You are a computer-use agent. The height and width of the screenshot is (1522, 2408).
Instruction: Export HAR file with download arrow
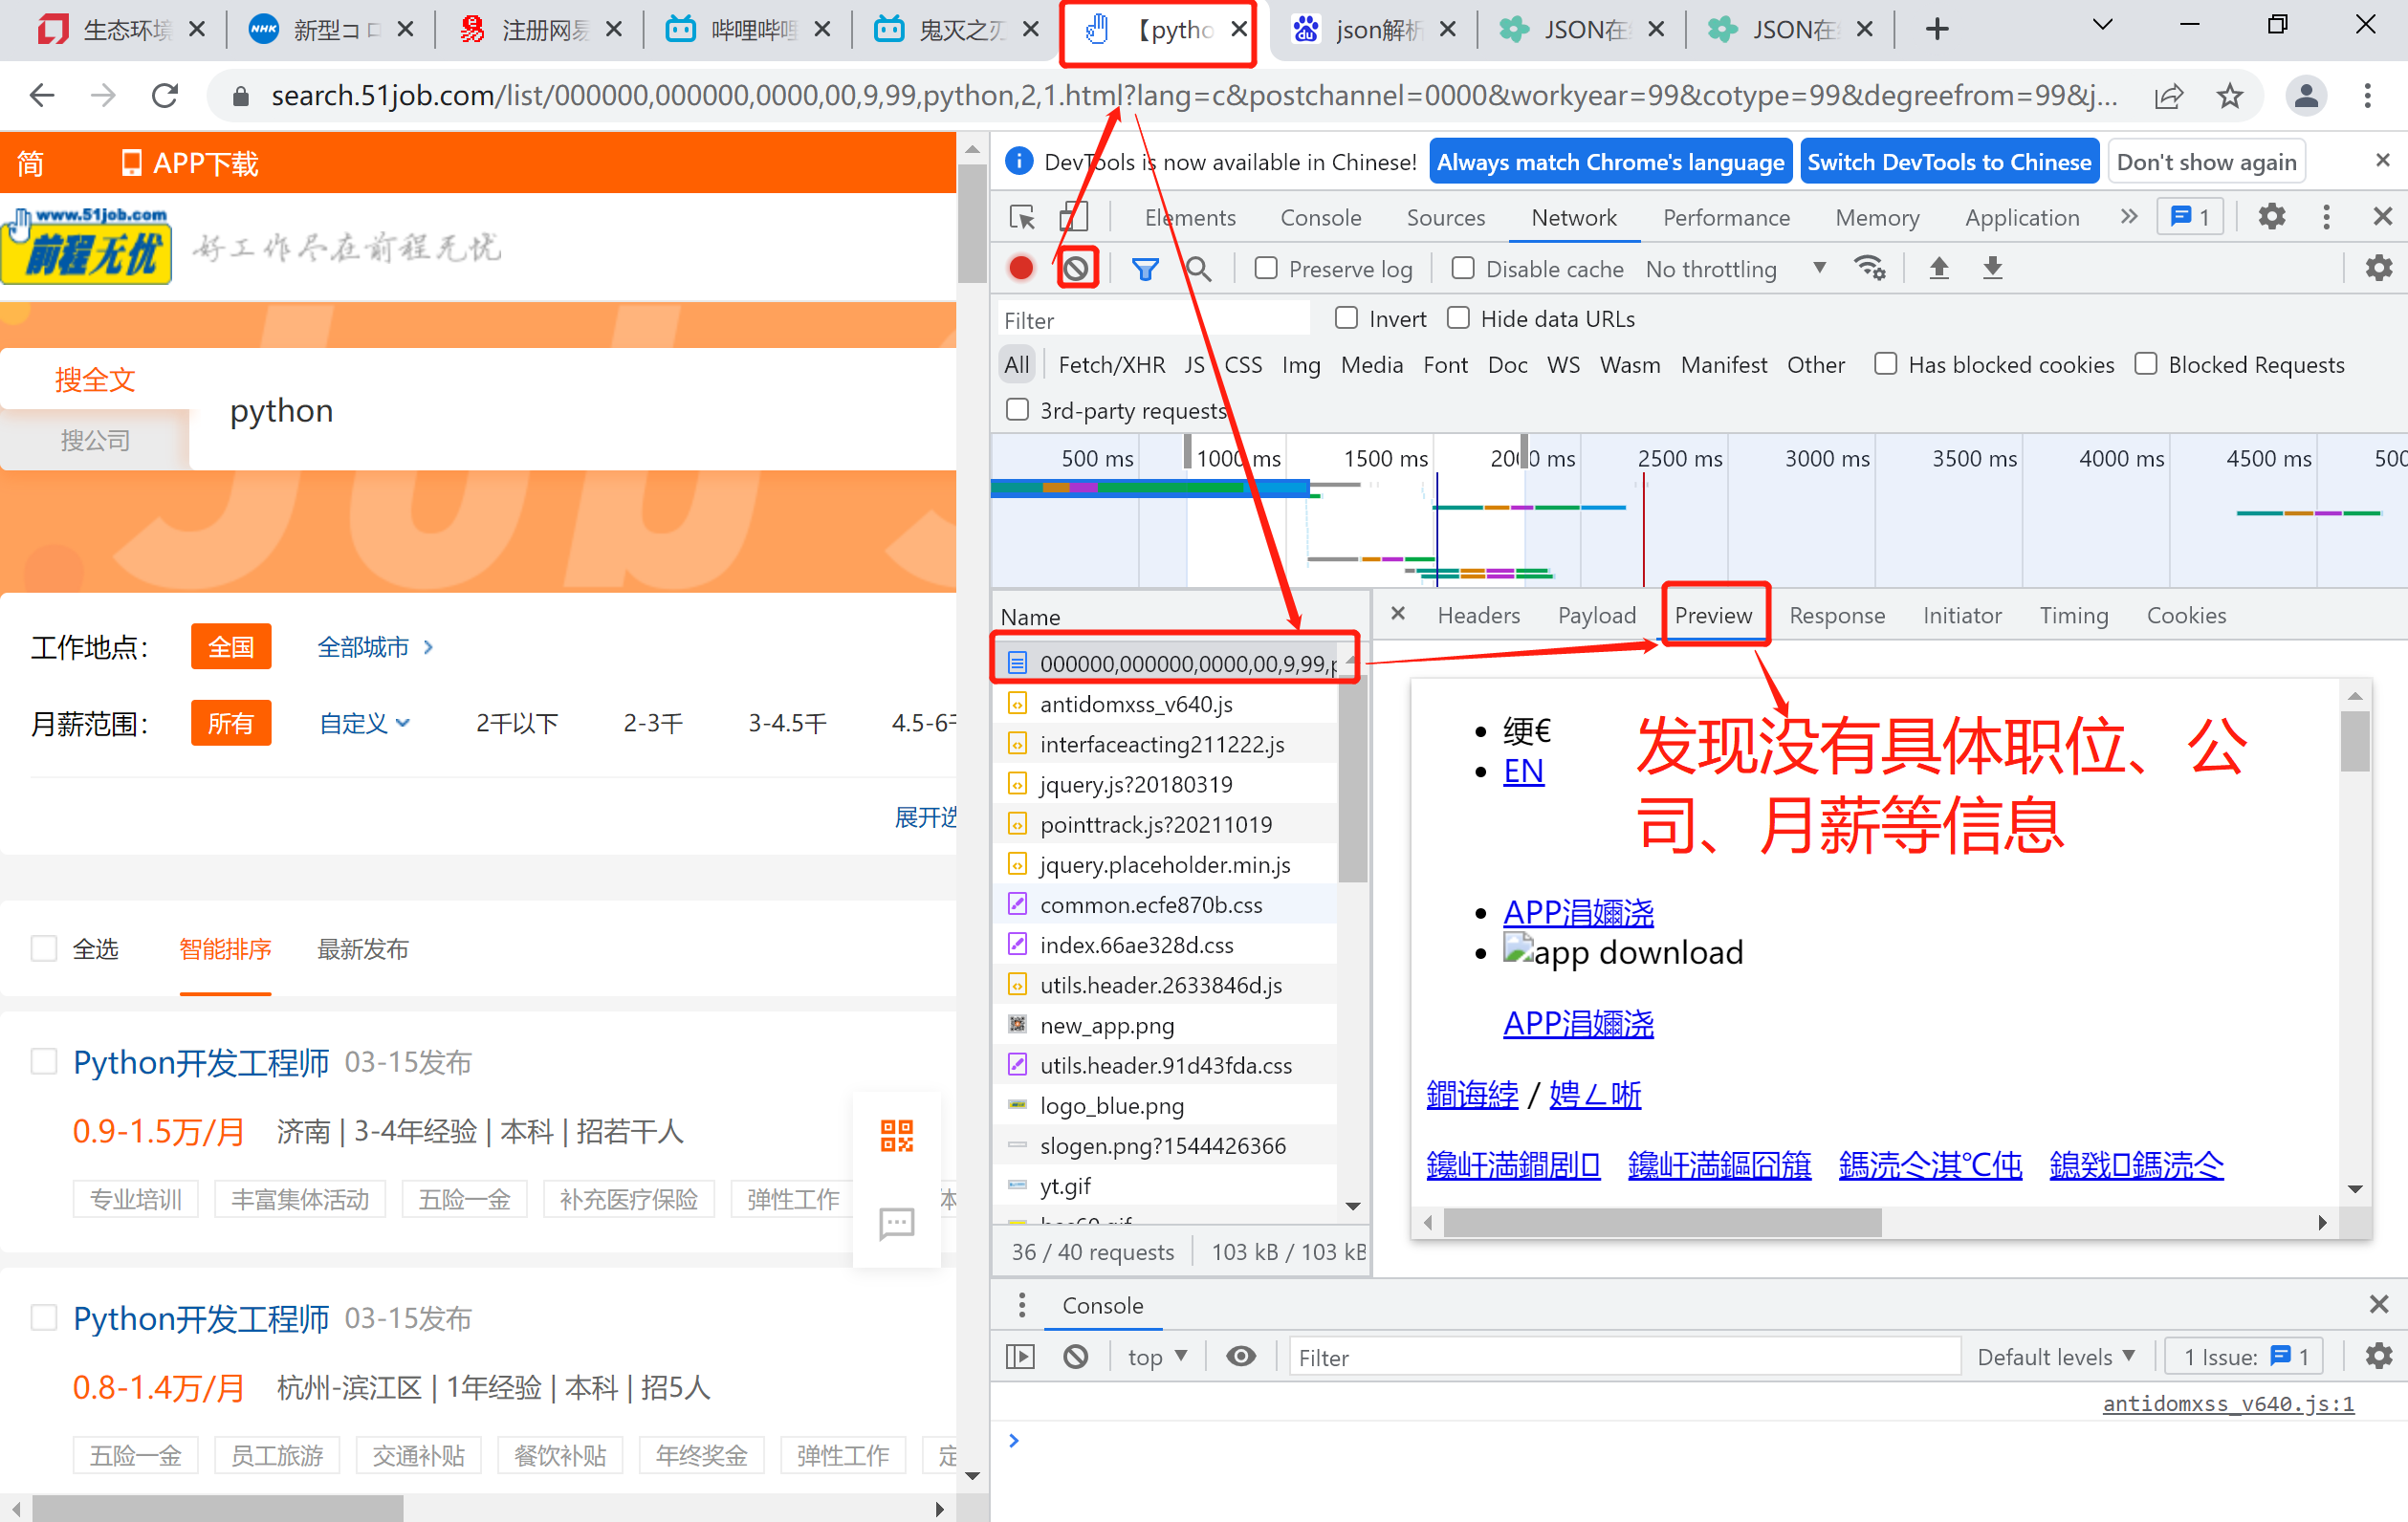click(x=1992, y=268)
